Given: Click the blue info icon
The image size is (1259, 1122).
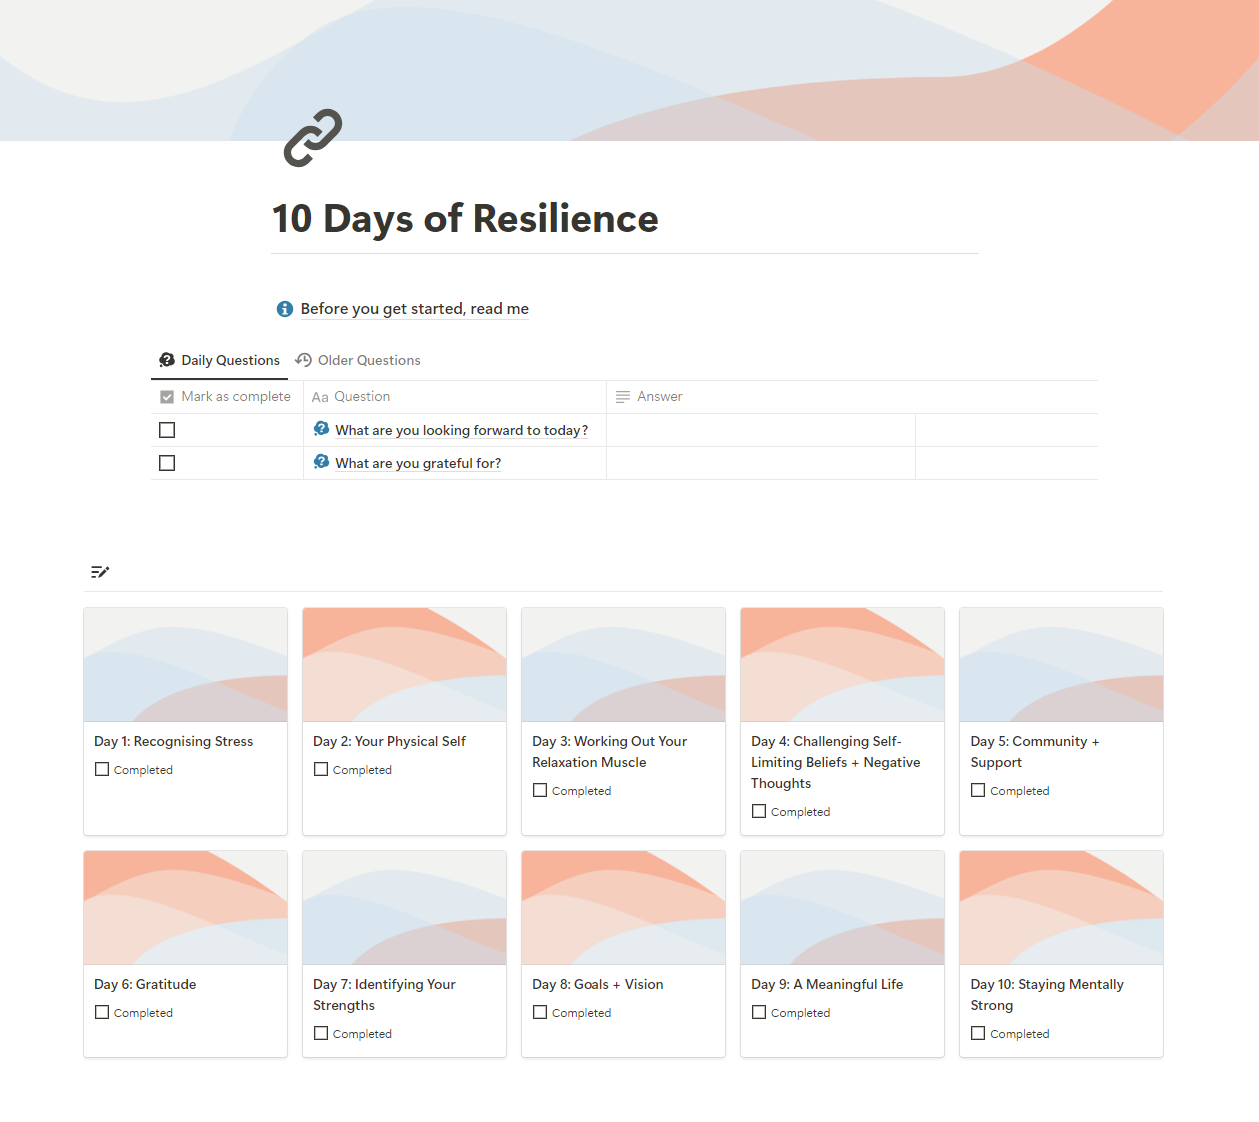Looking at the screenshot, I should pos(285,309).
